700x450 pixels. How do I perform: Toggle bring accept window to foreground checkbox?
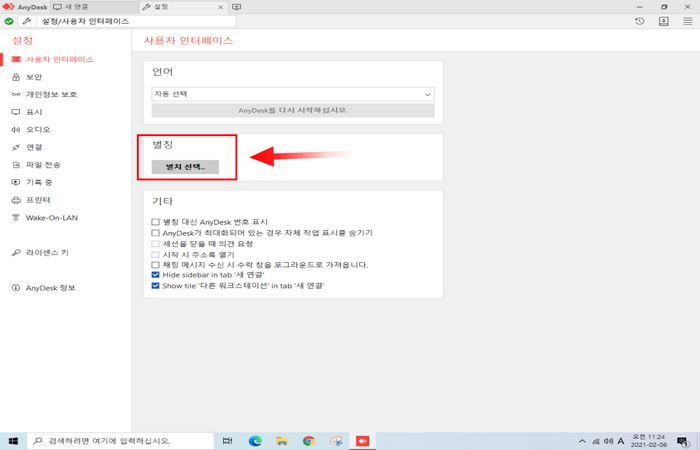pyautogui.click(x=155, y=265)
